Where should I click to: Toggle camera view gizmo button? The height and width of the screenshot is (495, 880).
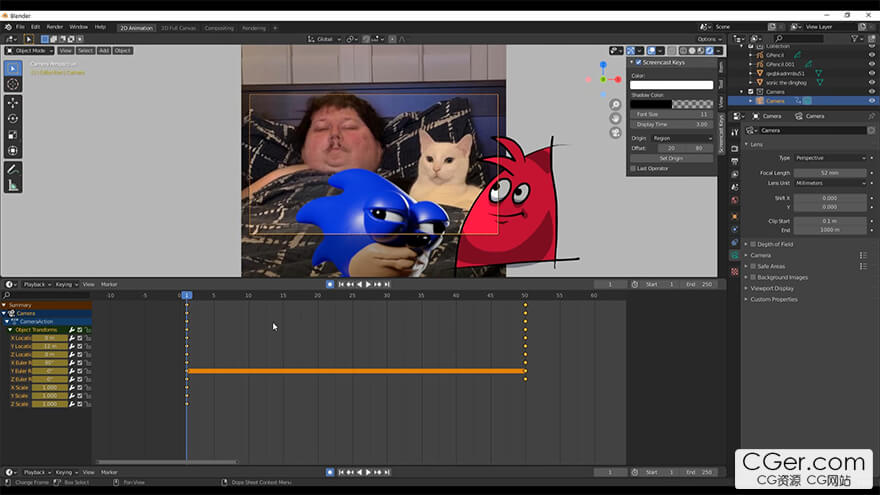click(x=616, y=132)
